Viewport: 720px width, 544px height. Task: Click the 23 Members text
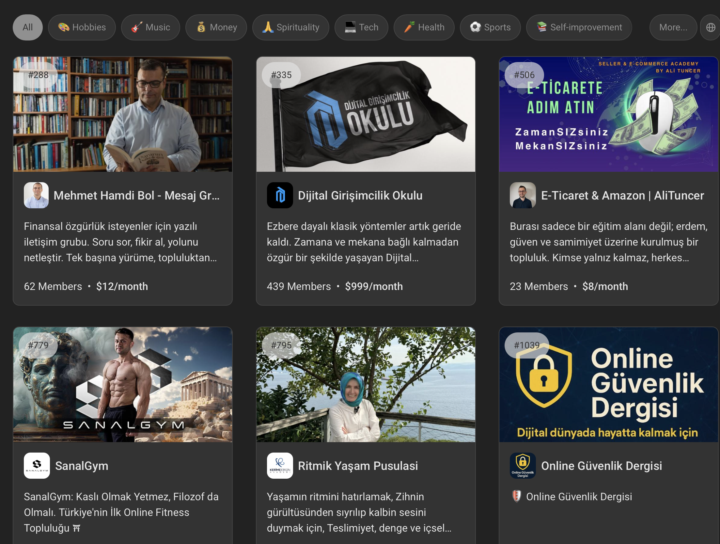[539, 286]
